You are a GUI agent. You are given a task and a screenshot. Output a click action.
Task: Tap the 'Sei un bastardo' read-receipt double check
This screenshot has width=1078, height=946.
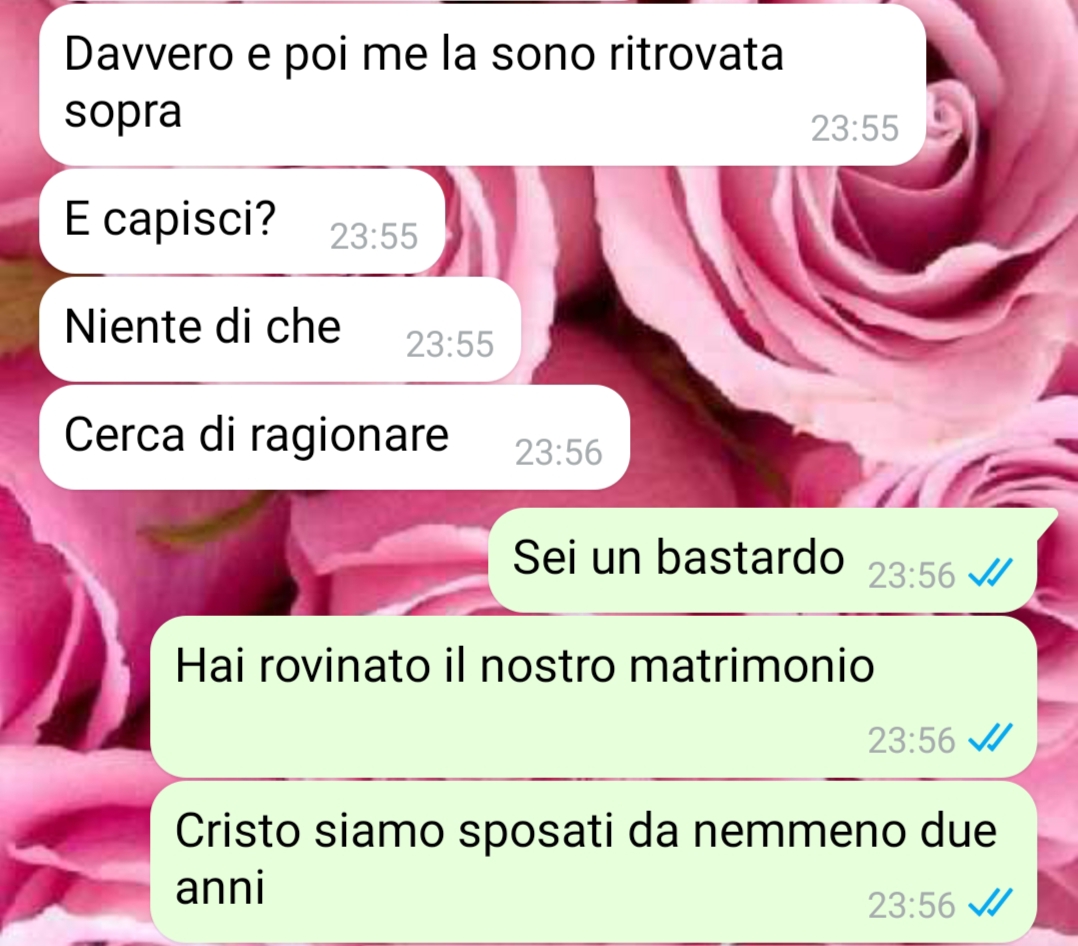point(990,573)
